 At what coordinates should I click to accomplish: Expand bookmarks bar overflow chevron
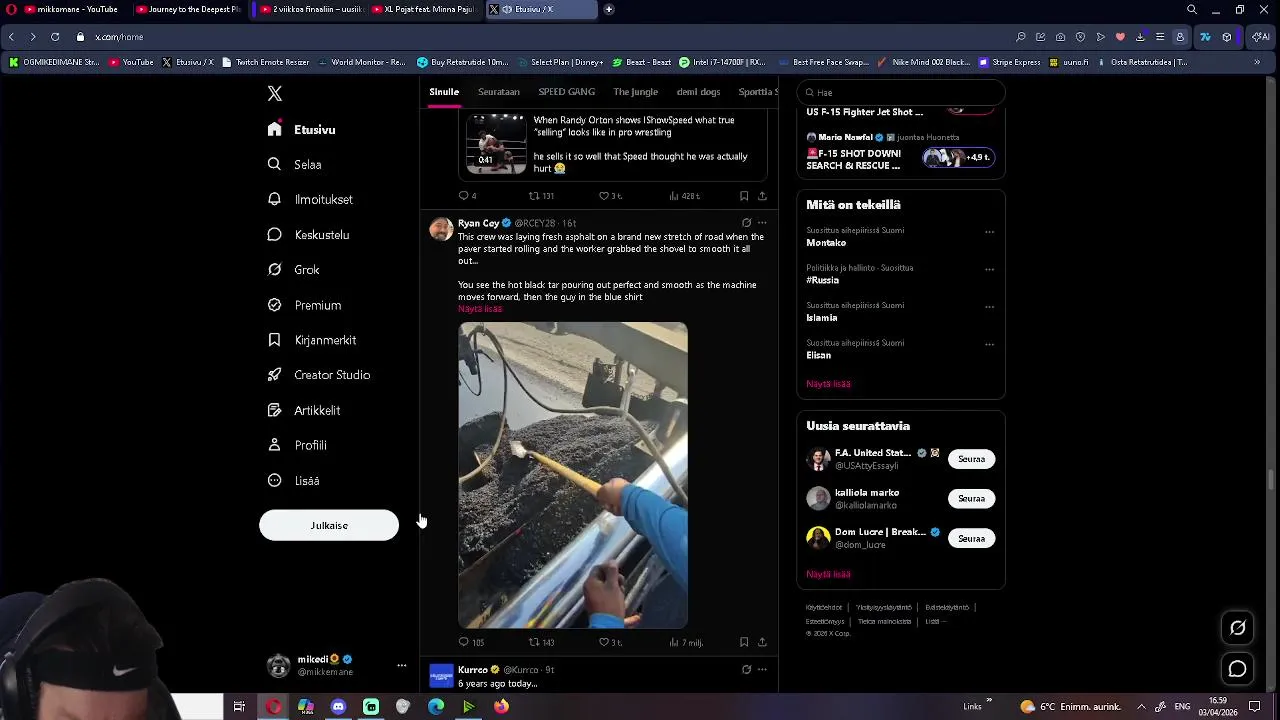click(x=1257, y=62)
